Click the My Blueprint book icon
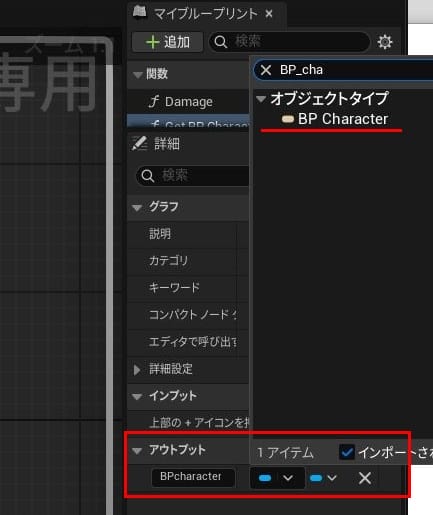433x515 pixels. point(139,13)
